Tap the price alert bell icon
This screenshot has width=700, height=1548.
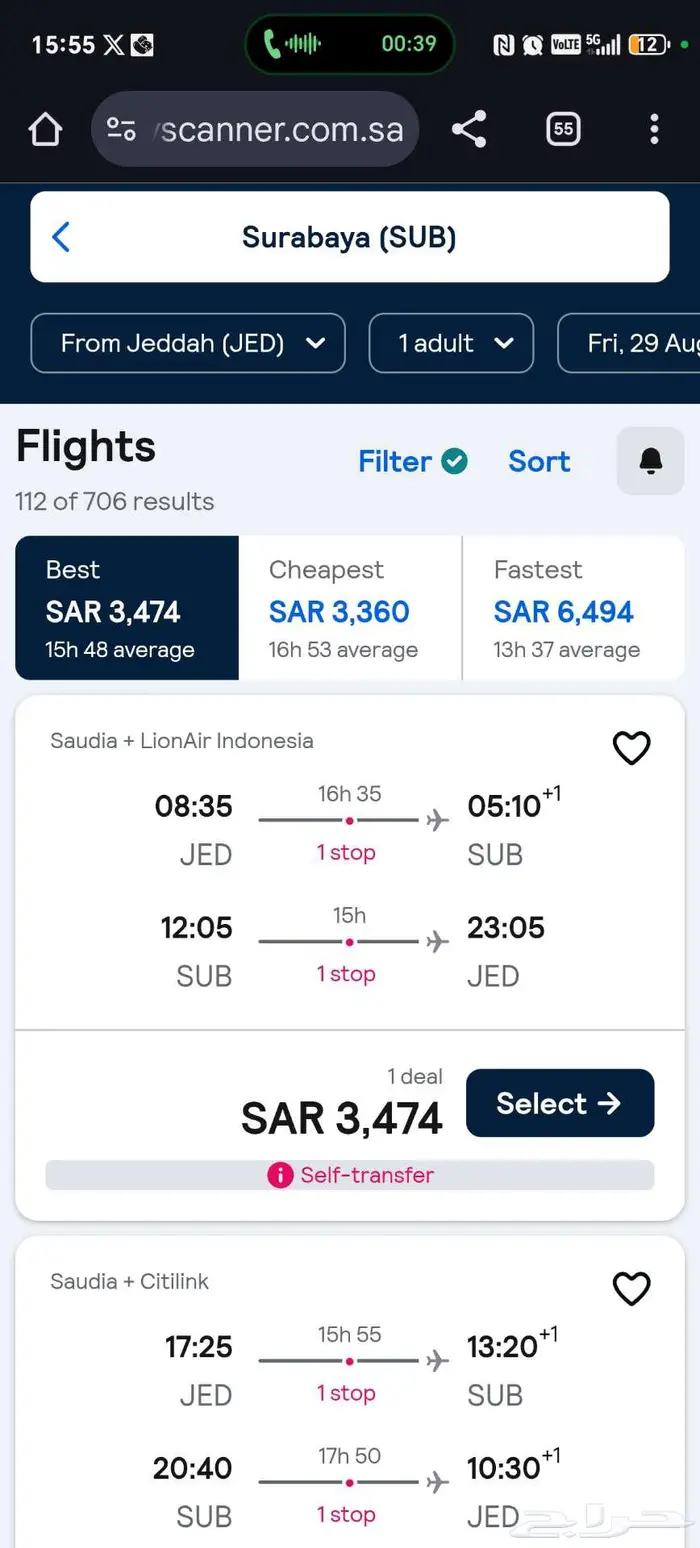pos(651,461)
